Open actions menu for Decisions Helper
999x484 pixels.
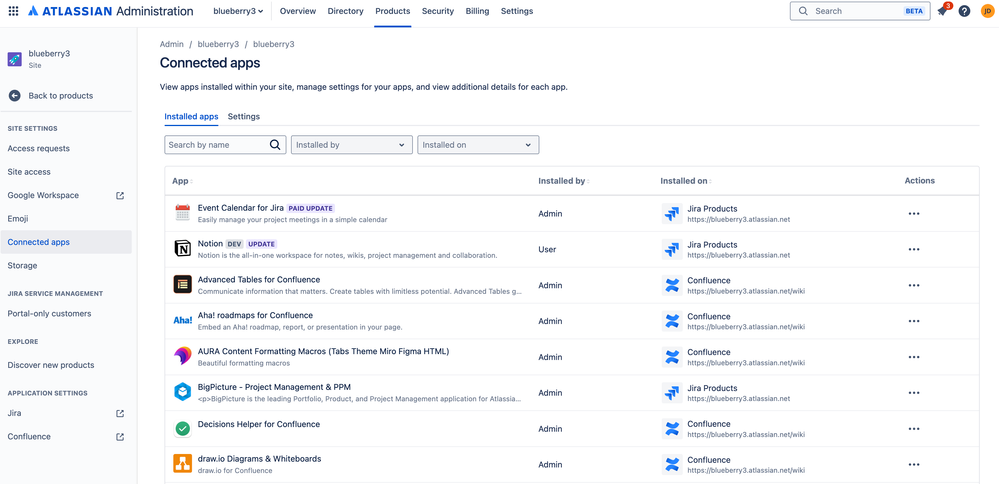pos(914,429)
